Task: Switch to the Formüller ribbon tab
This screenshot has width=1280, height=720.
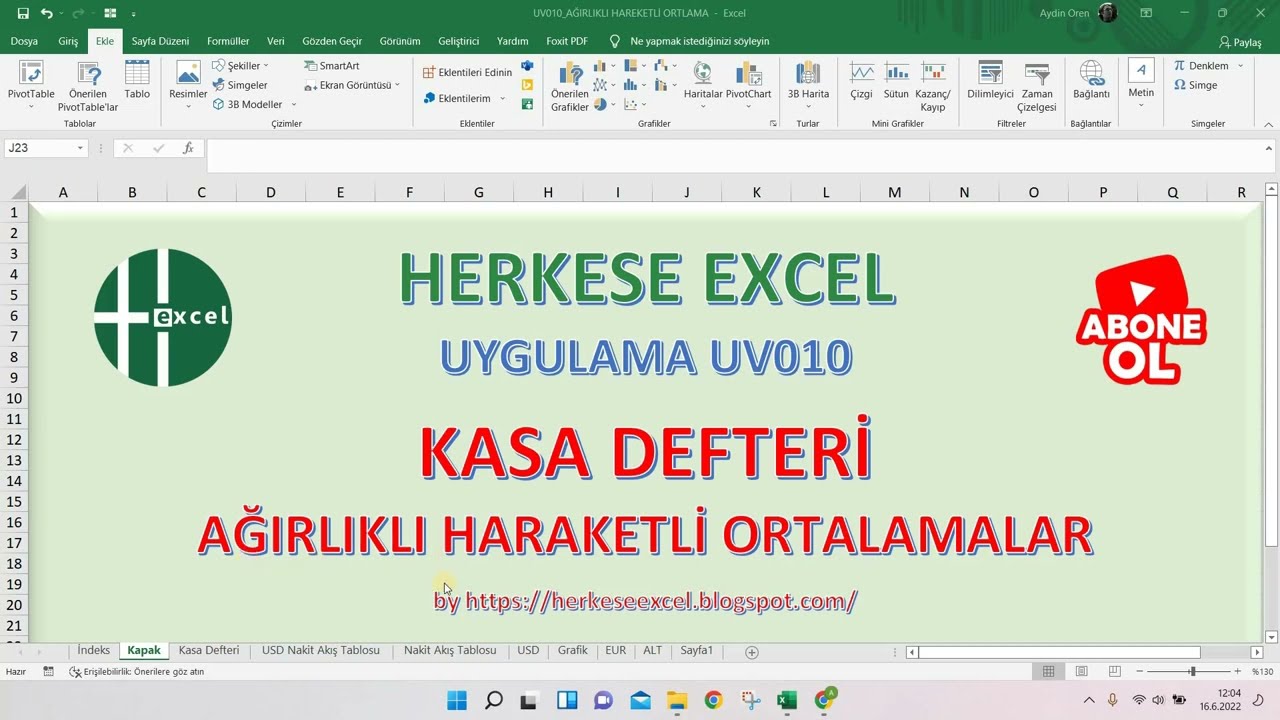Action: point(228,41)
